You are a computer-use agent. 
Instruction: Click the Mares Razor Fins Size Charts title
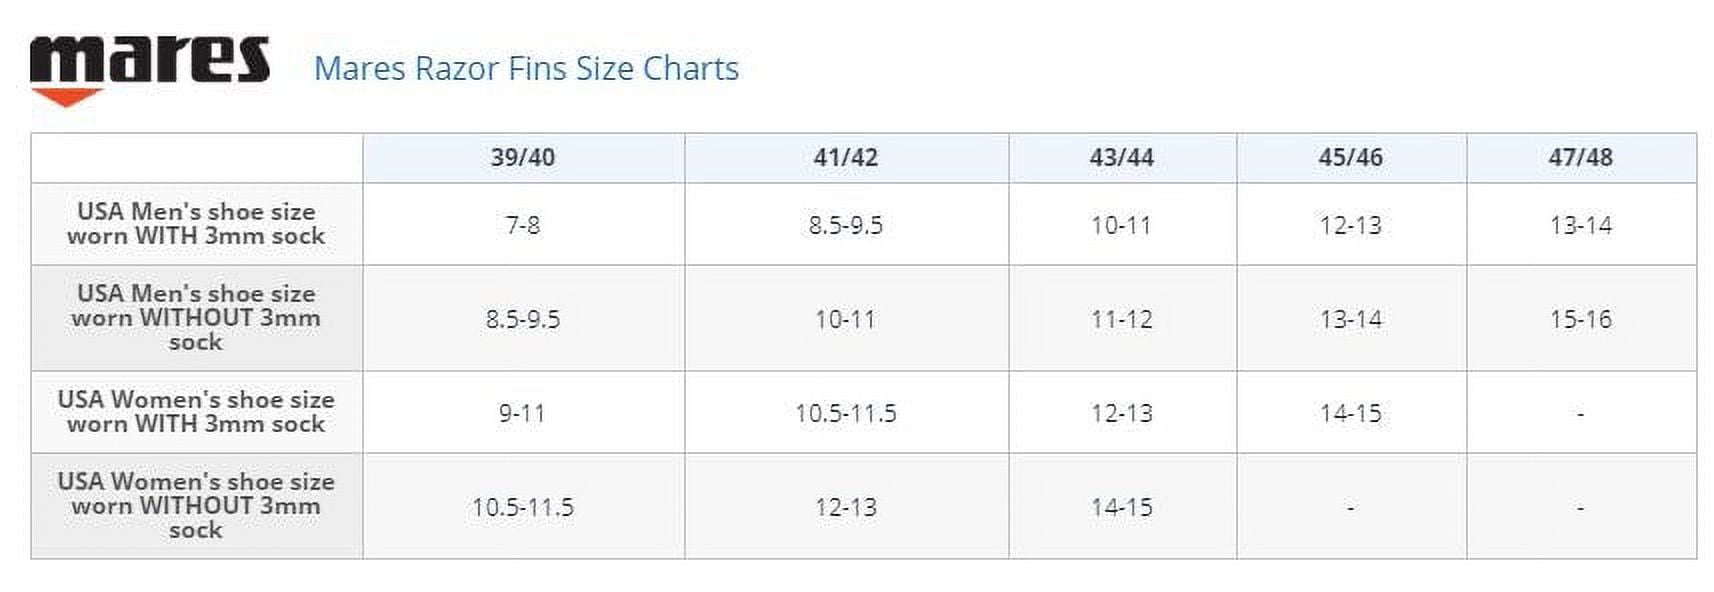526,68
